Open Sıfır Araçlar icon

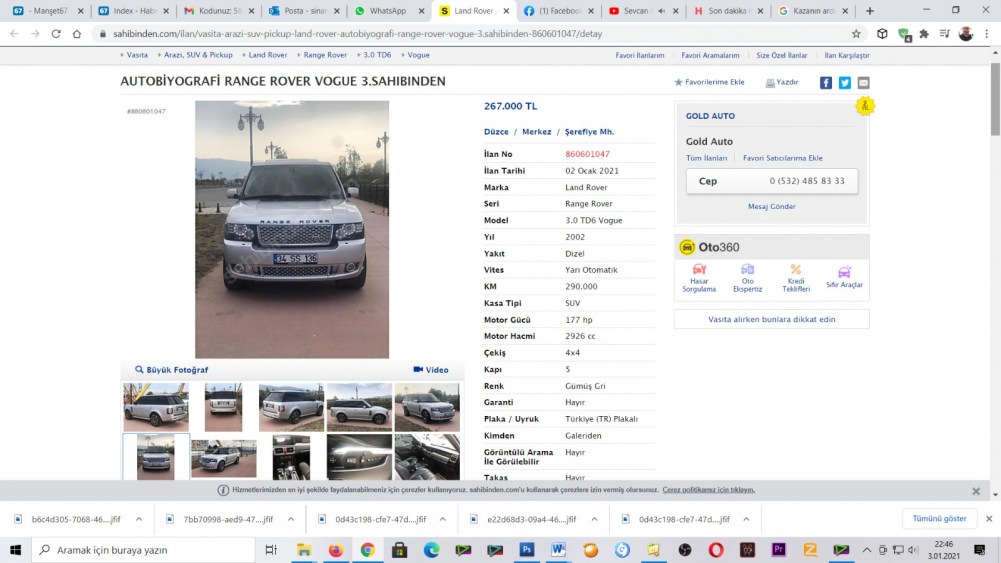[x=844, y=278]
